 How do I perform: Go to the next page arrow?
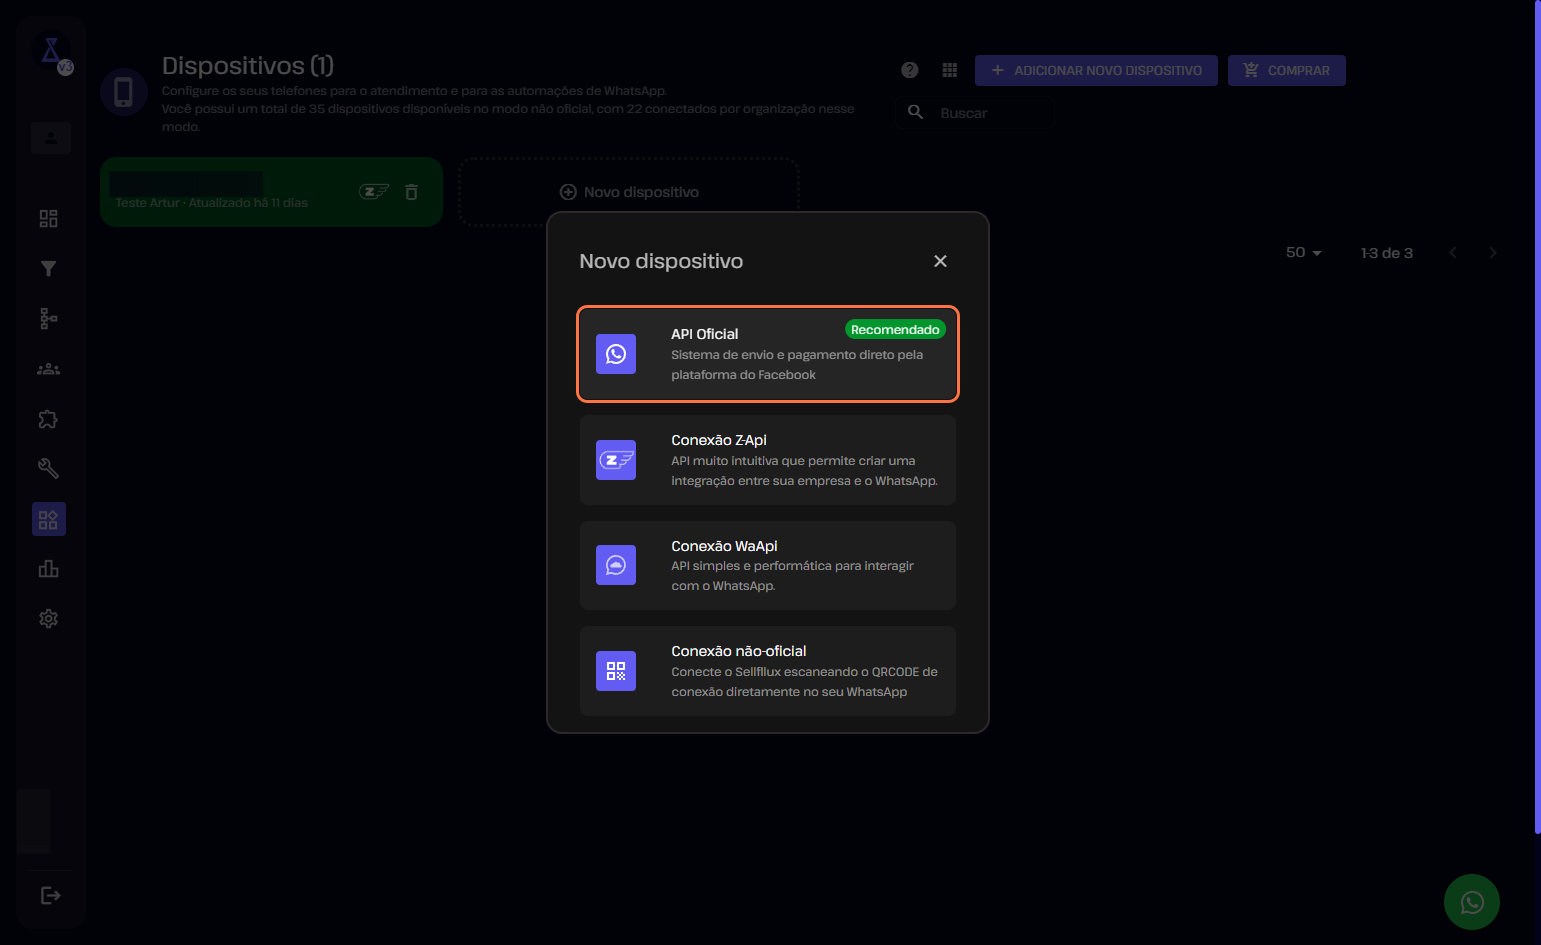1493,253
